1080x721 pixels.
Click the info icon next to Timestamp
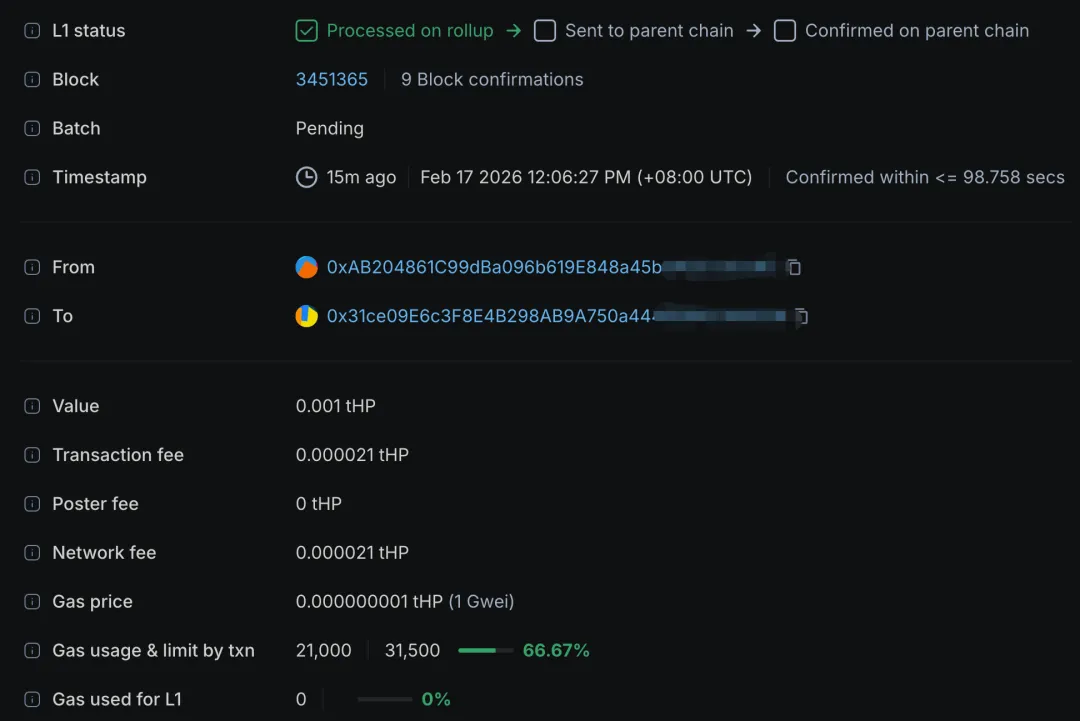pos(32,178)
